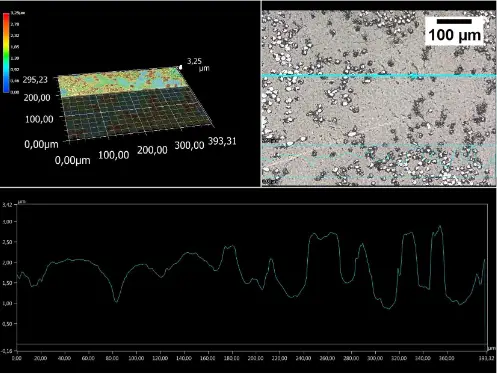Screen dimensions: 497x374
Task: Select the 295,23 axis value in 3D view
Action: coord(35,80)
